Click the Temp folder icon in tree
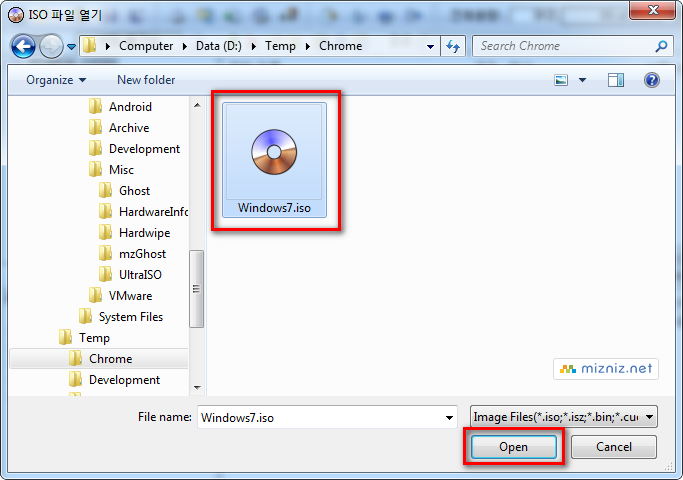This screenshot has height=480, width=683. (x=65, y=338)
